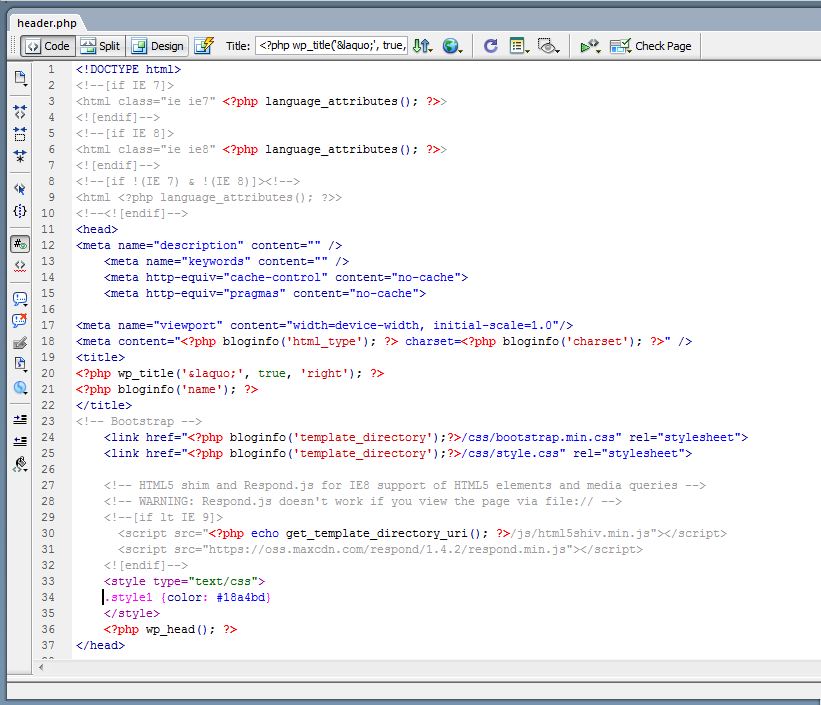Switch to Code view

(x=48, y=46)
